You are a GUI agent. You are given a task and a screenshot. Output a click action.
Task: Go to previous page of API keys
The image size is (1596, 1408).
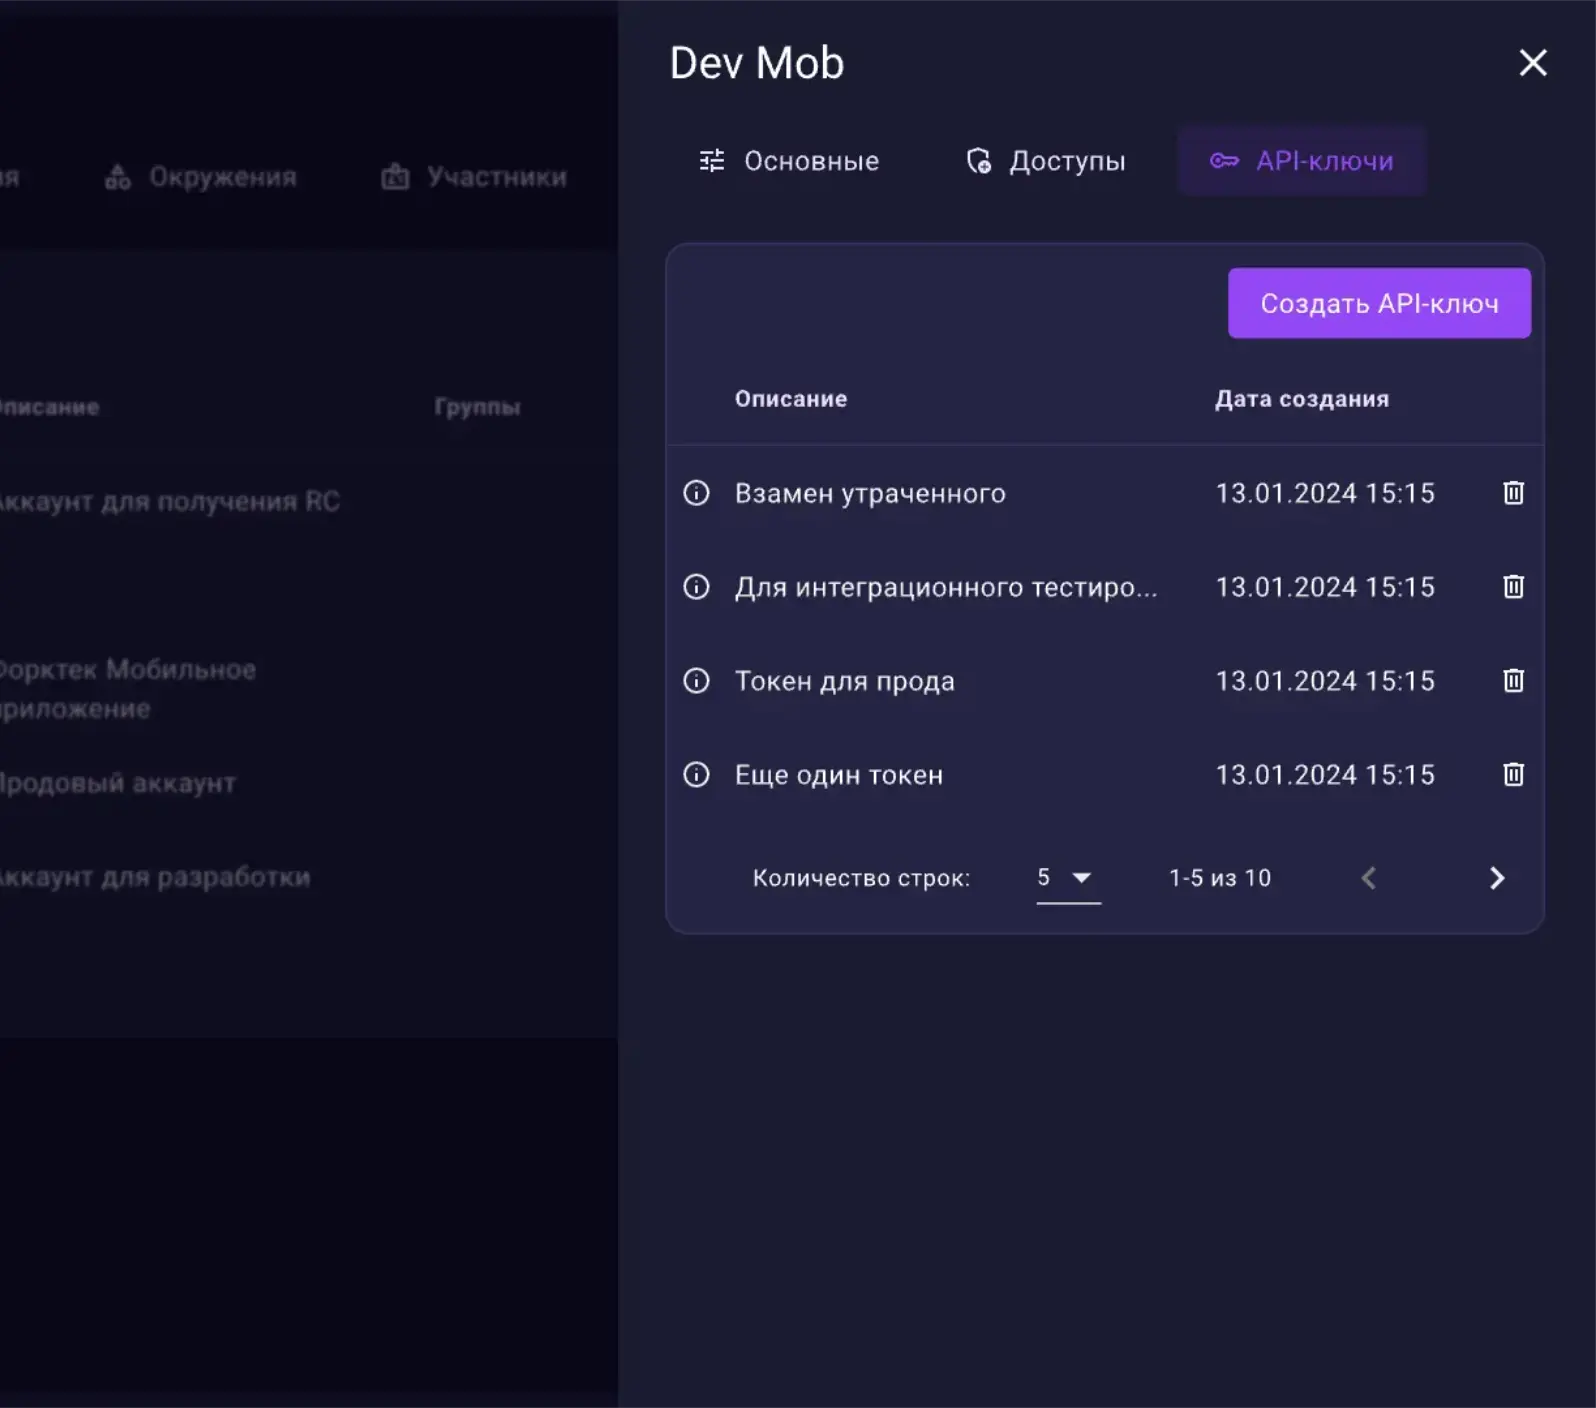tap(1369, 878)
